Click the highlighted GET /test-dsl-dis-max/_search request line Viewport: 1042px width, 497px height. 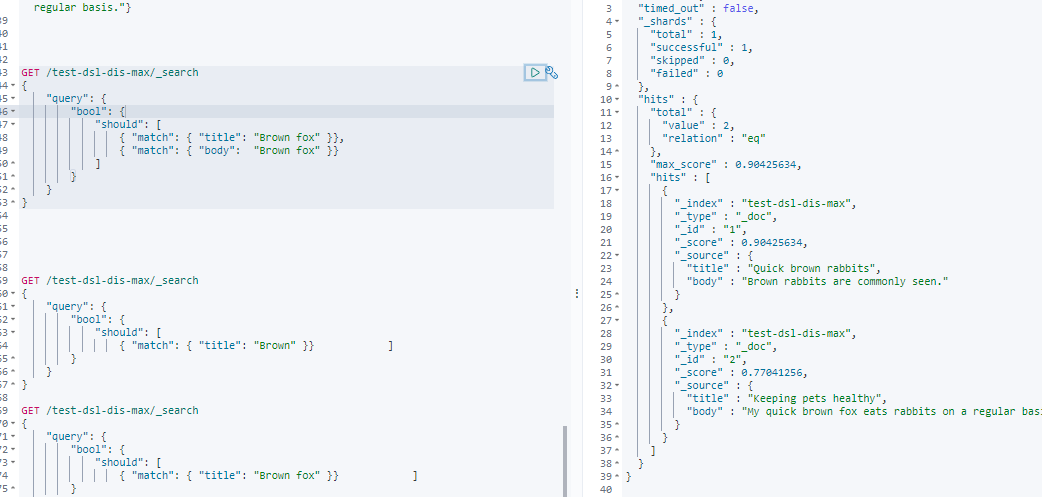point(110,72)
